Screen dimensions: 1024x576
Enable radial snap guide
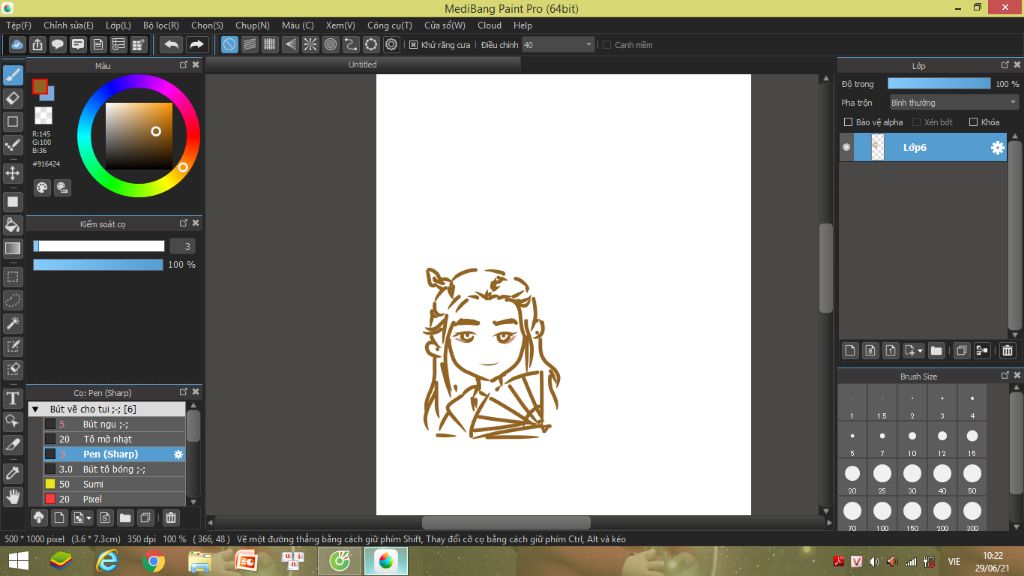point(310,44)
